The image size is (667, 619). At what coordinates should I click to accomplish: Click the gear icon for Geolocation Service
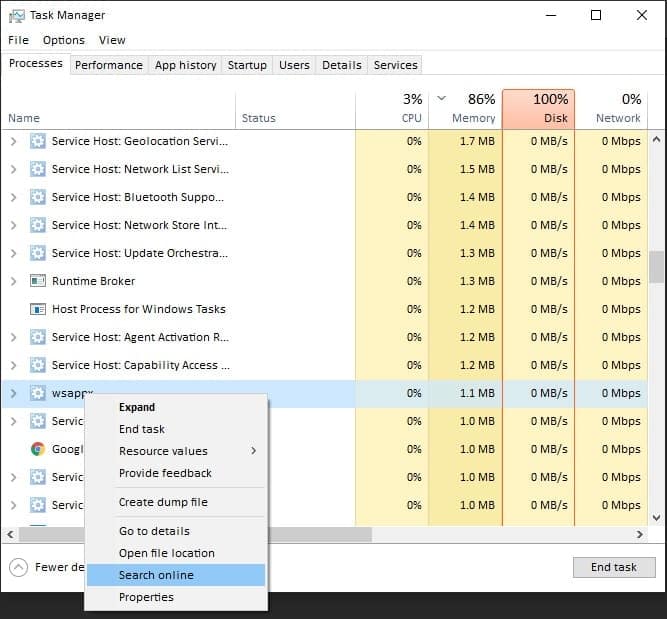(x=38, y=141)
